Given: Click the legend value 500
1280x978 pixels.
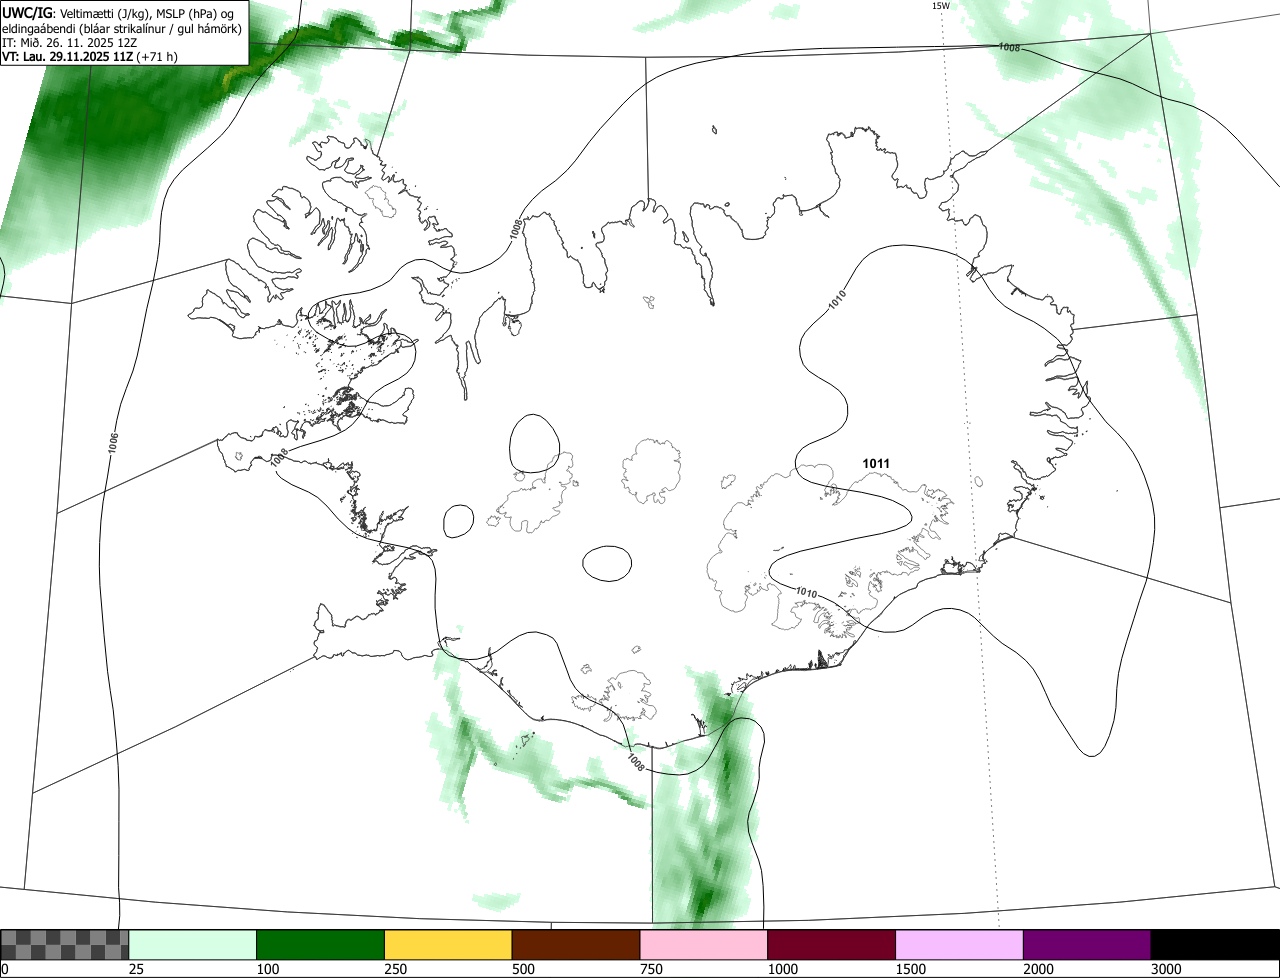Looking at the screenshot, I should (523, 969).
